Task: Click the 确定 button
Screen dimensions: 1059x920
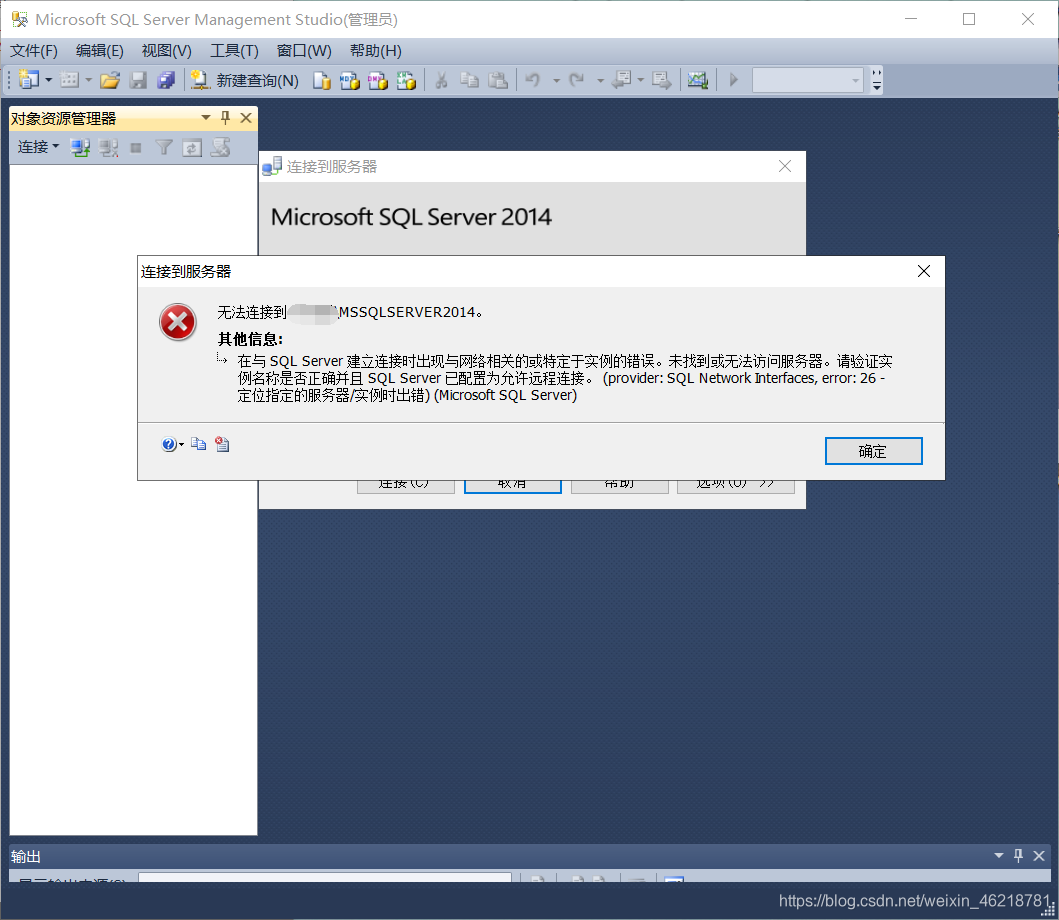Action: tap(873, 451)
